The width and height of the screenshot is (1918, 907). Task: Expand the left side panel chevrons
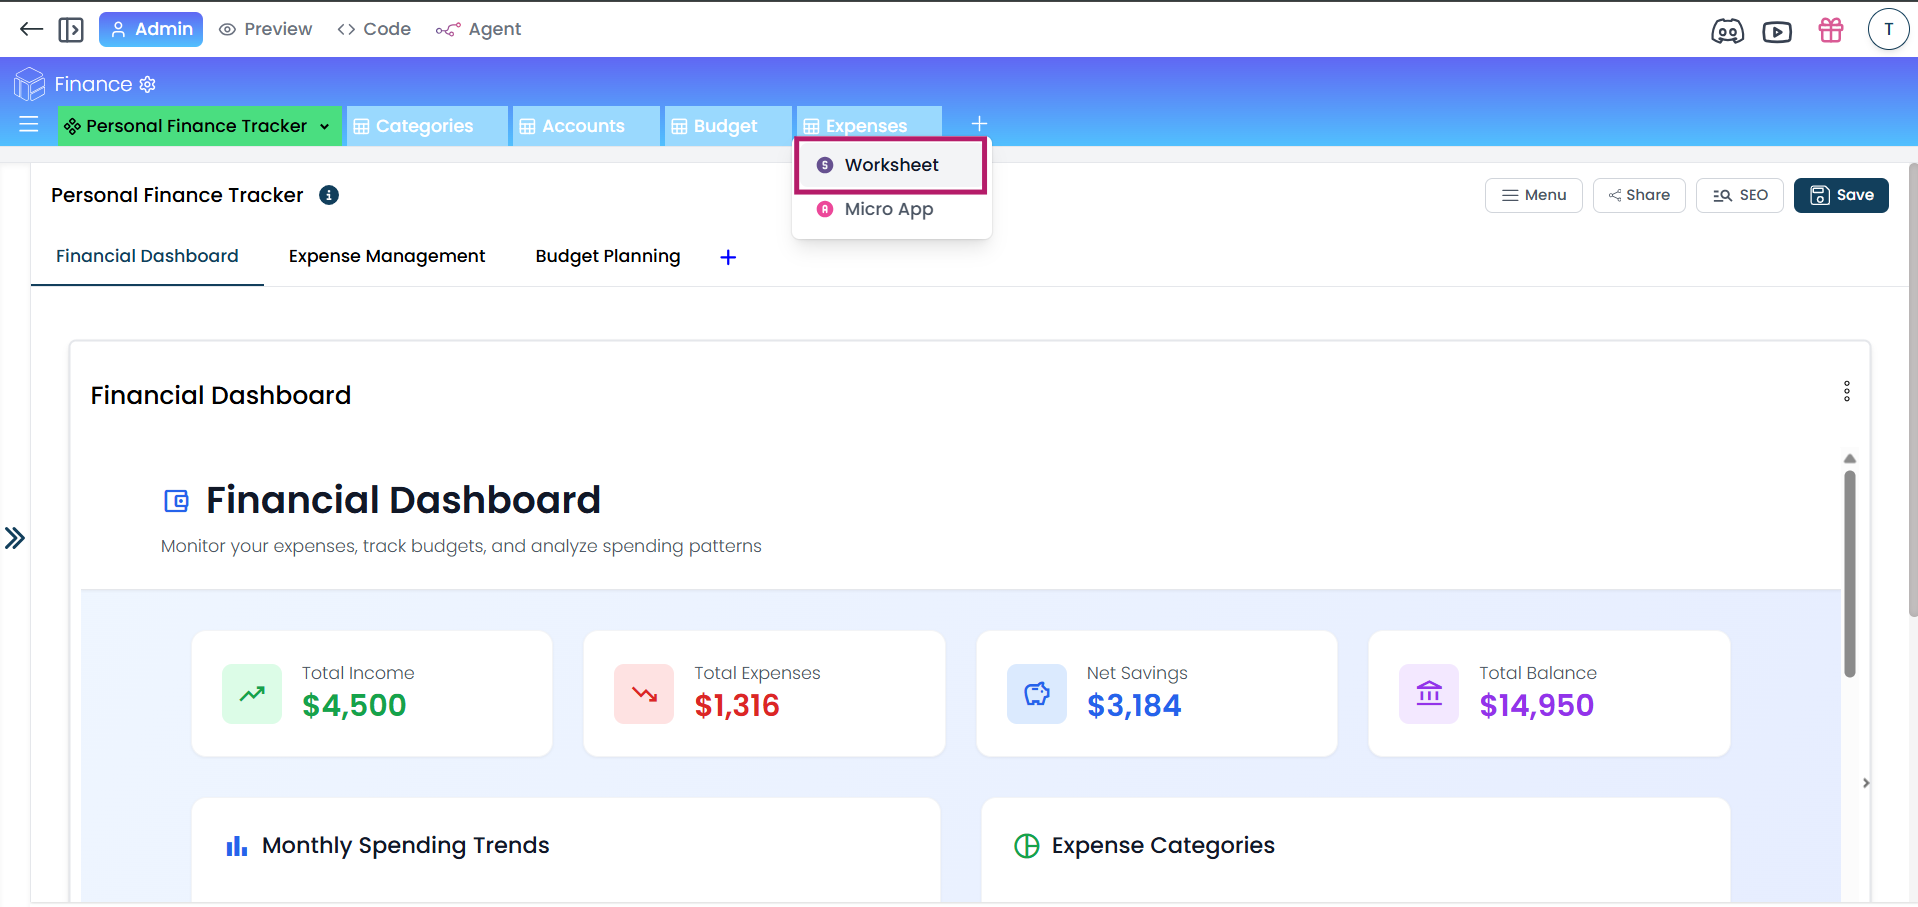coord(15,538)
